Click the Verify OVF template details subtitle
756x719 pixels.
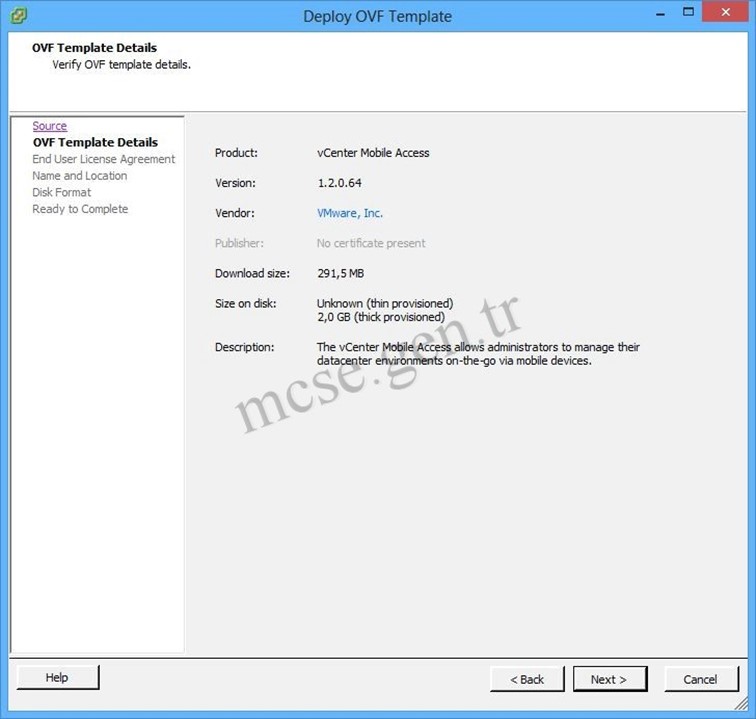tap(122, 65)
